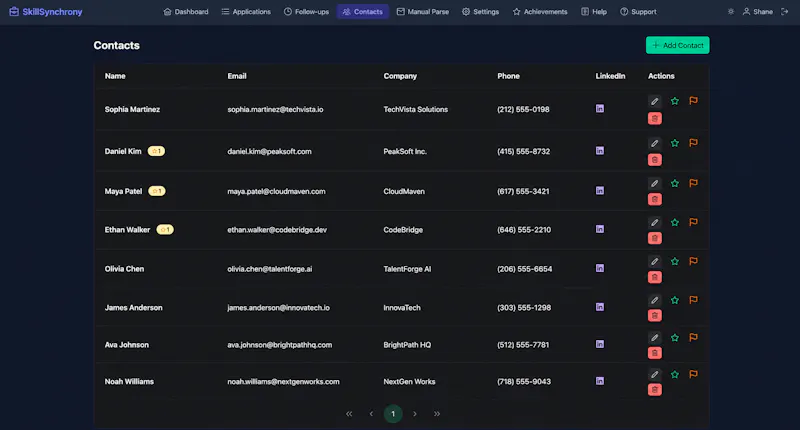The width and height of the screenshot is (800, 430).
Task: Go to next page of contacts
Action: click(415, 414)
